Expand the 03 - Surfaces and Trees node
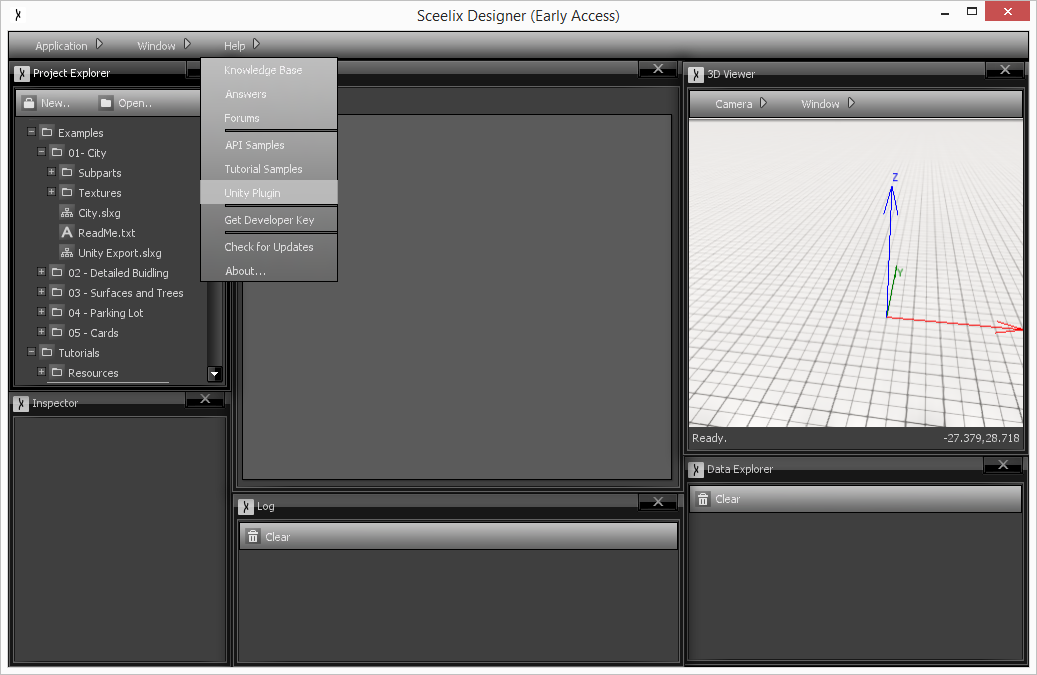This screenshot has width=1037, height=675. coord(41,291)
